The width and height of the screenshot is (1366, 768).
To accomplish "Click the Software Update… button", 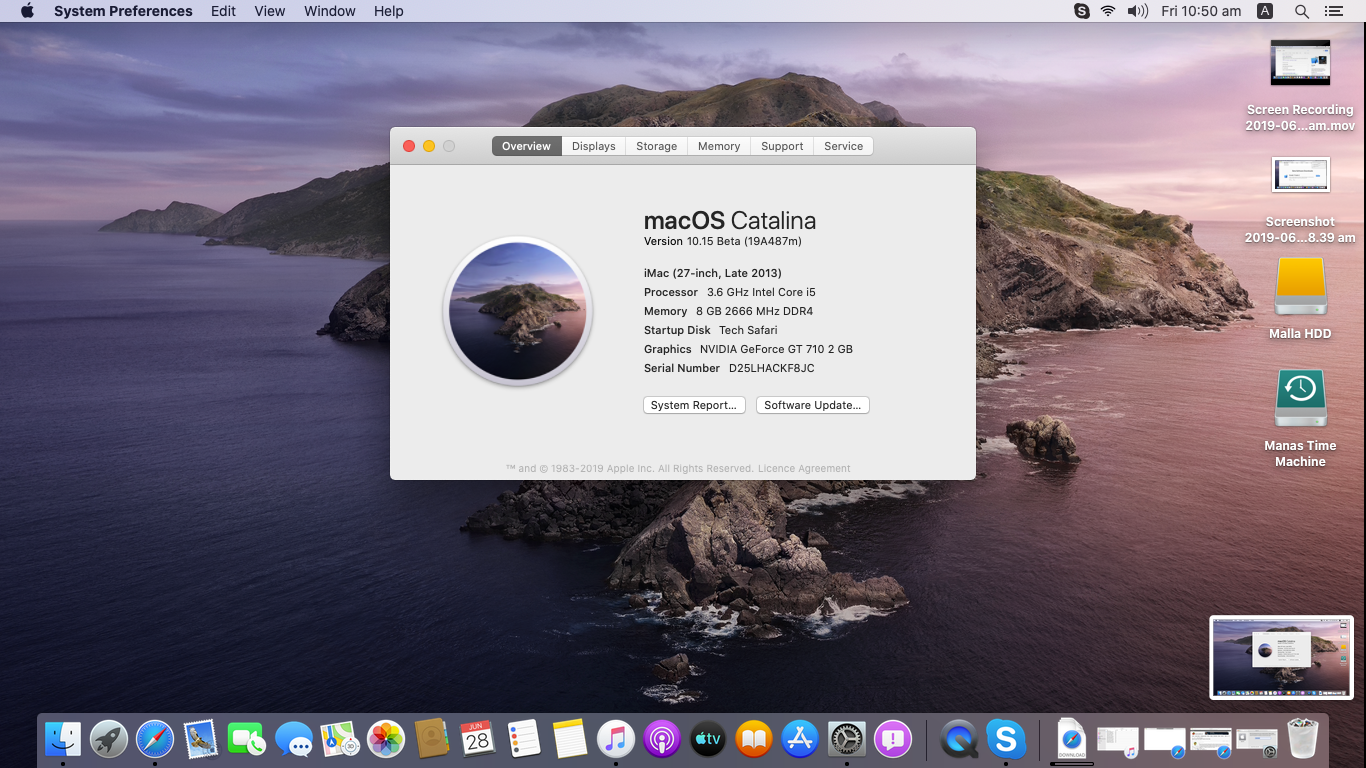I will click(x=813, y=405).
